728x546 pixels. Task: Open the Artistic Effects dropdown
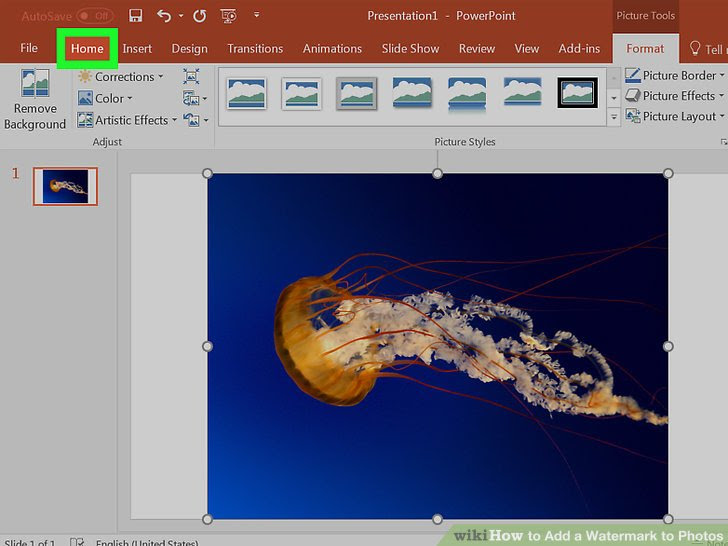[127, 120]
